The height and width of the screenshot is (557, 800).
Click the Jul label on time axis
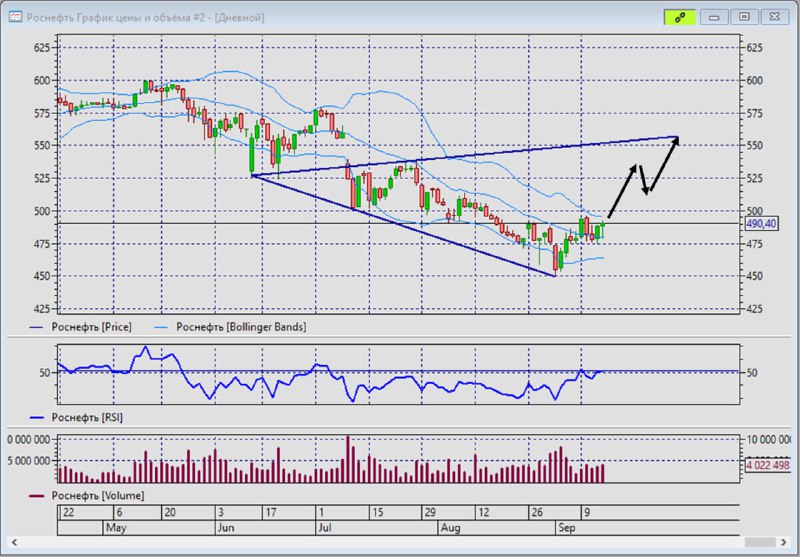[324, 528]
